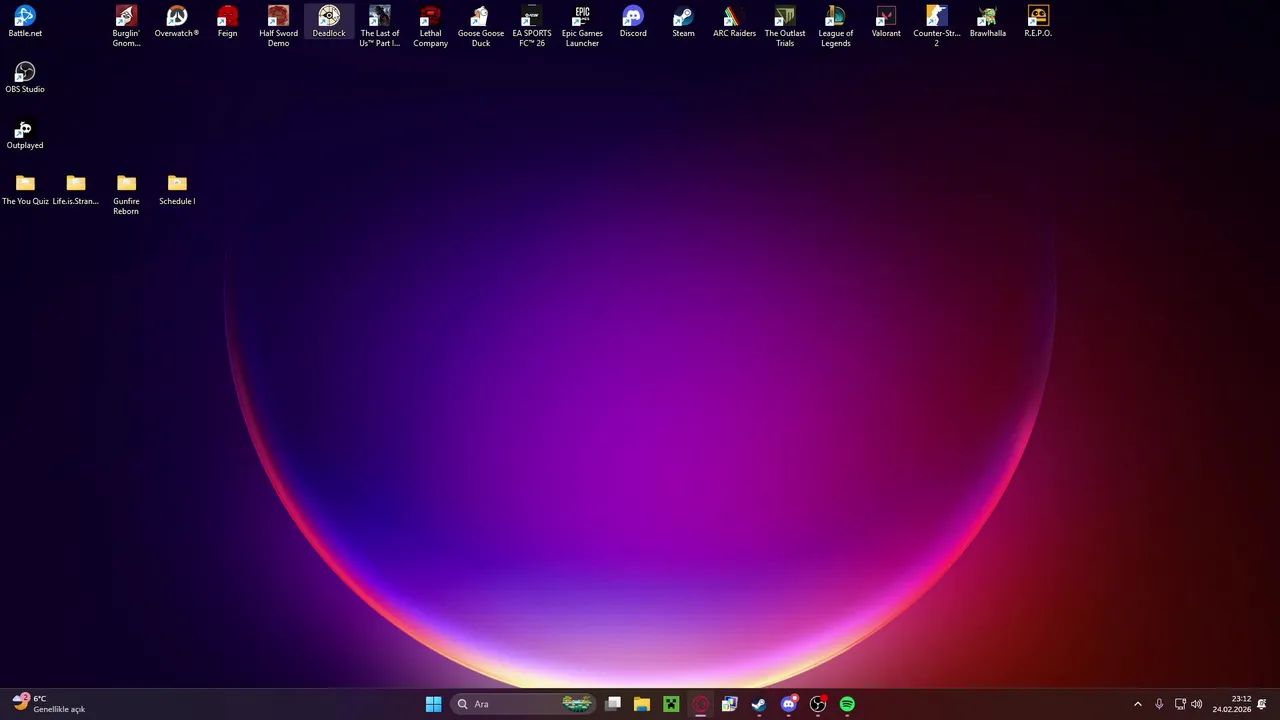
Task: Select the Brawlhalla desktop shortcut
Action: [x=987, y=22]
